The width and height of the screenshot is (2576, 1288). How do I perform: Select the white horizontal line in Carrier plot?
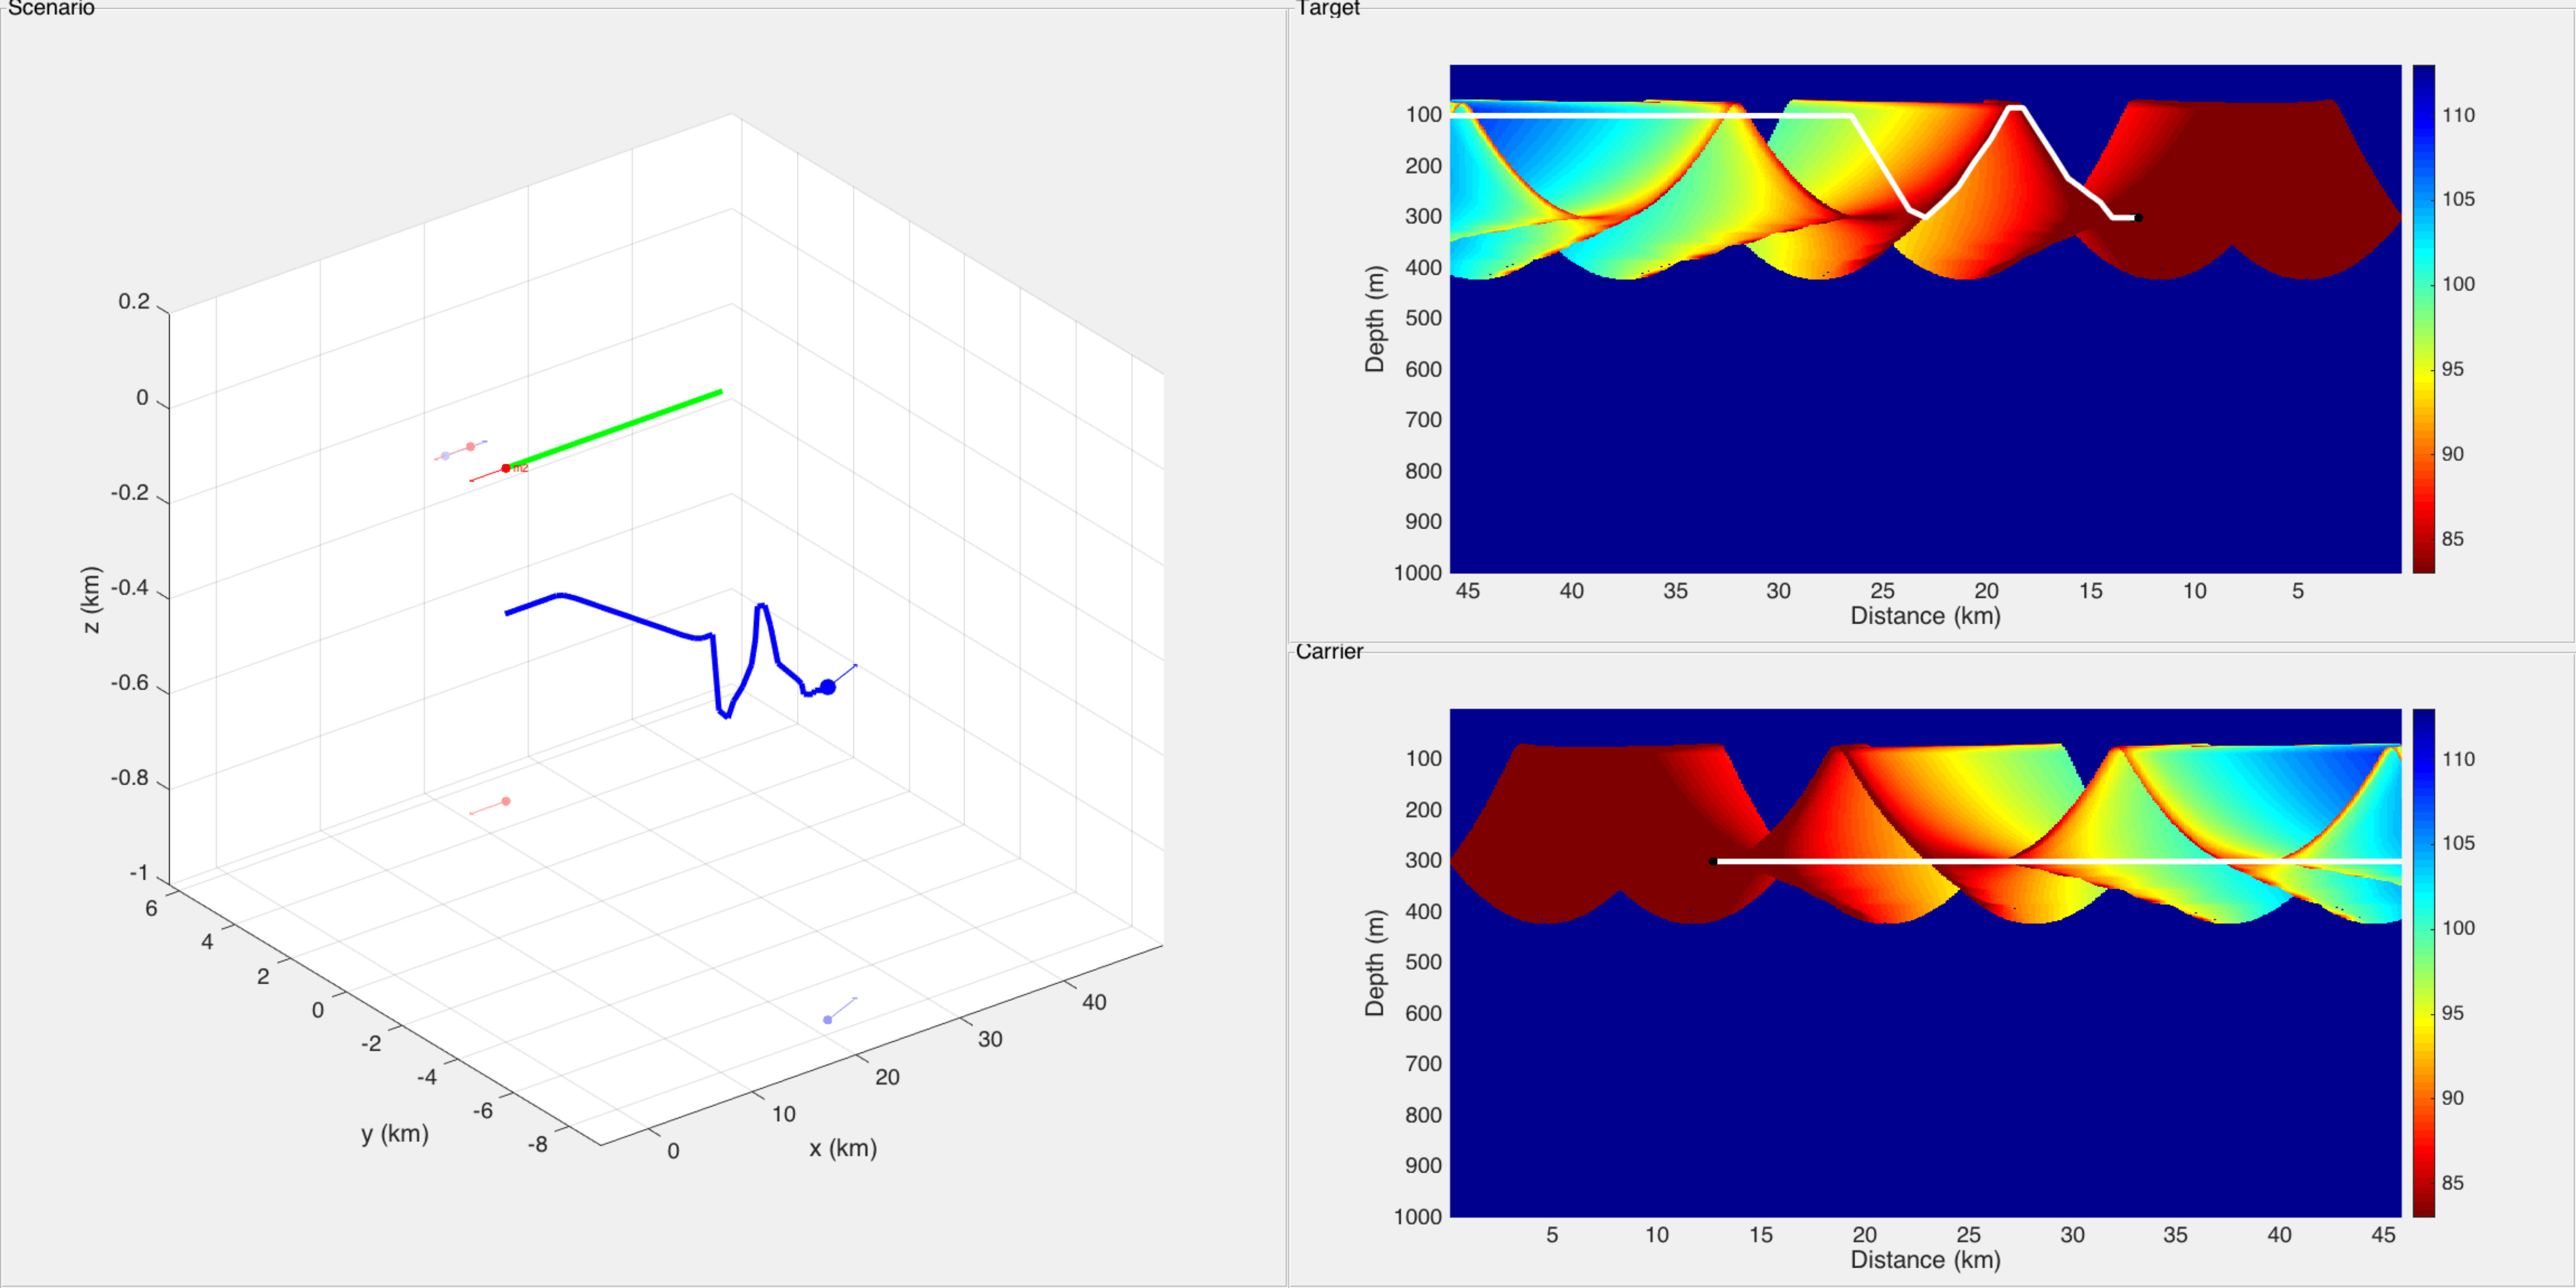[x=2057, y=860]
